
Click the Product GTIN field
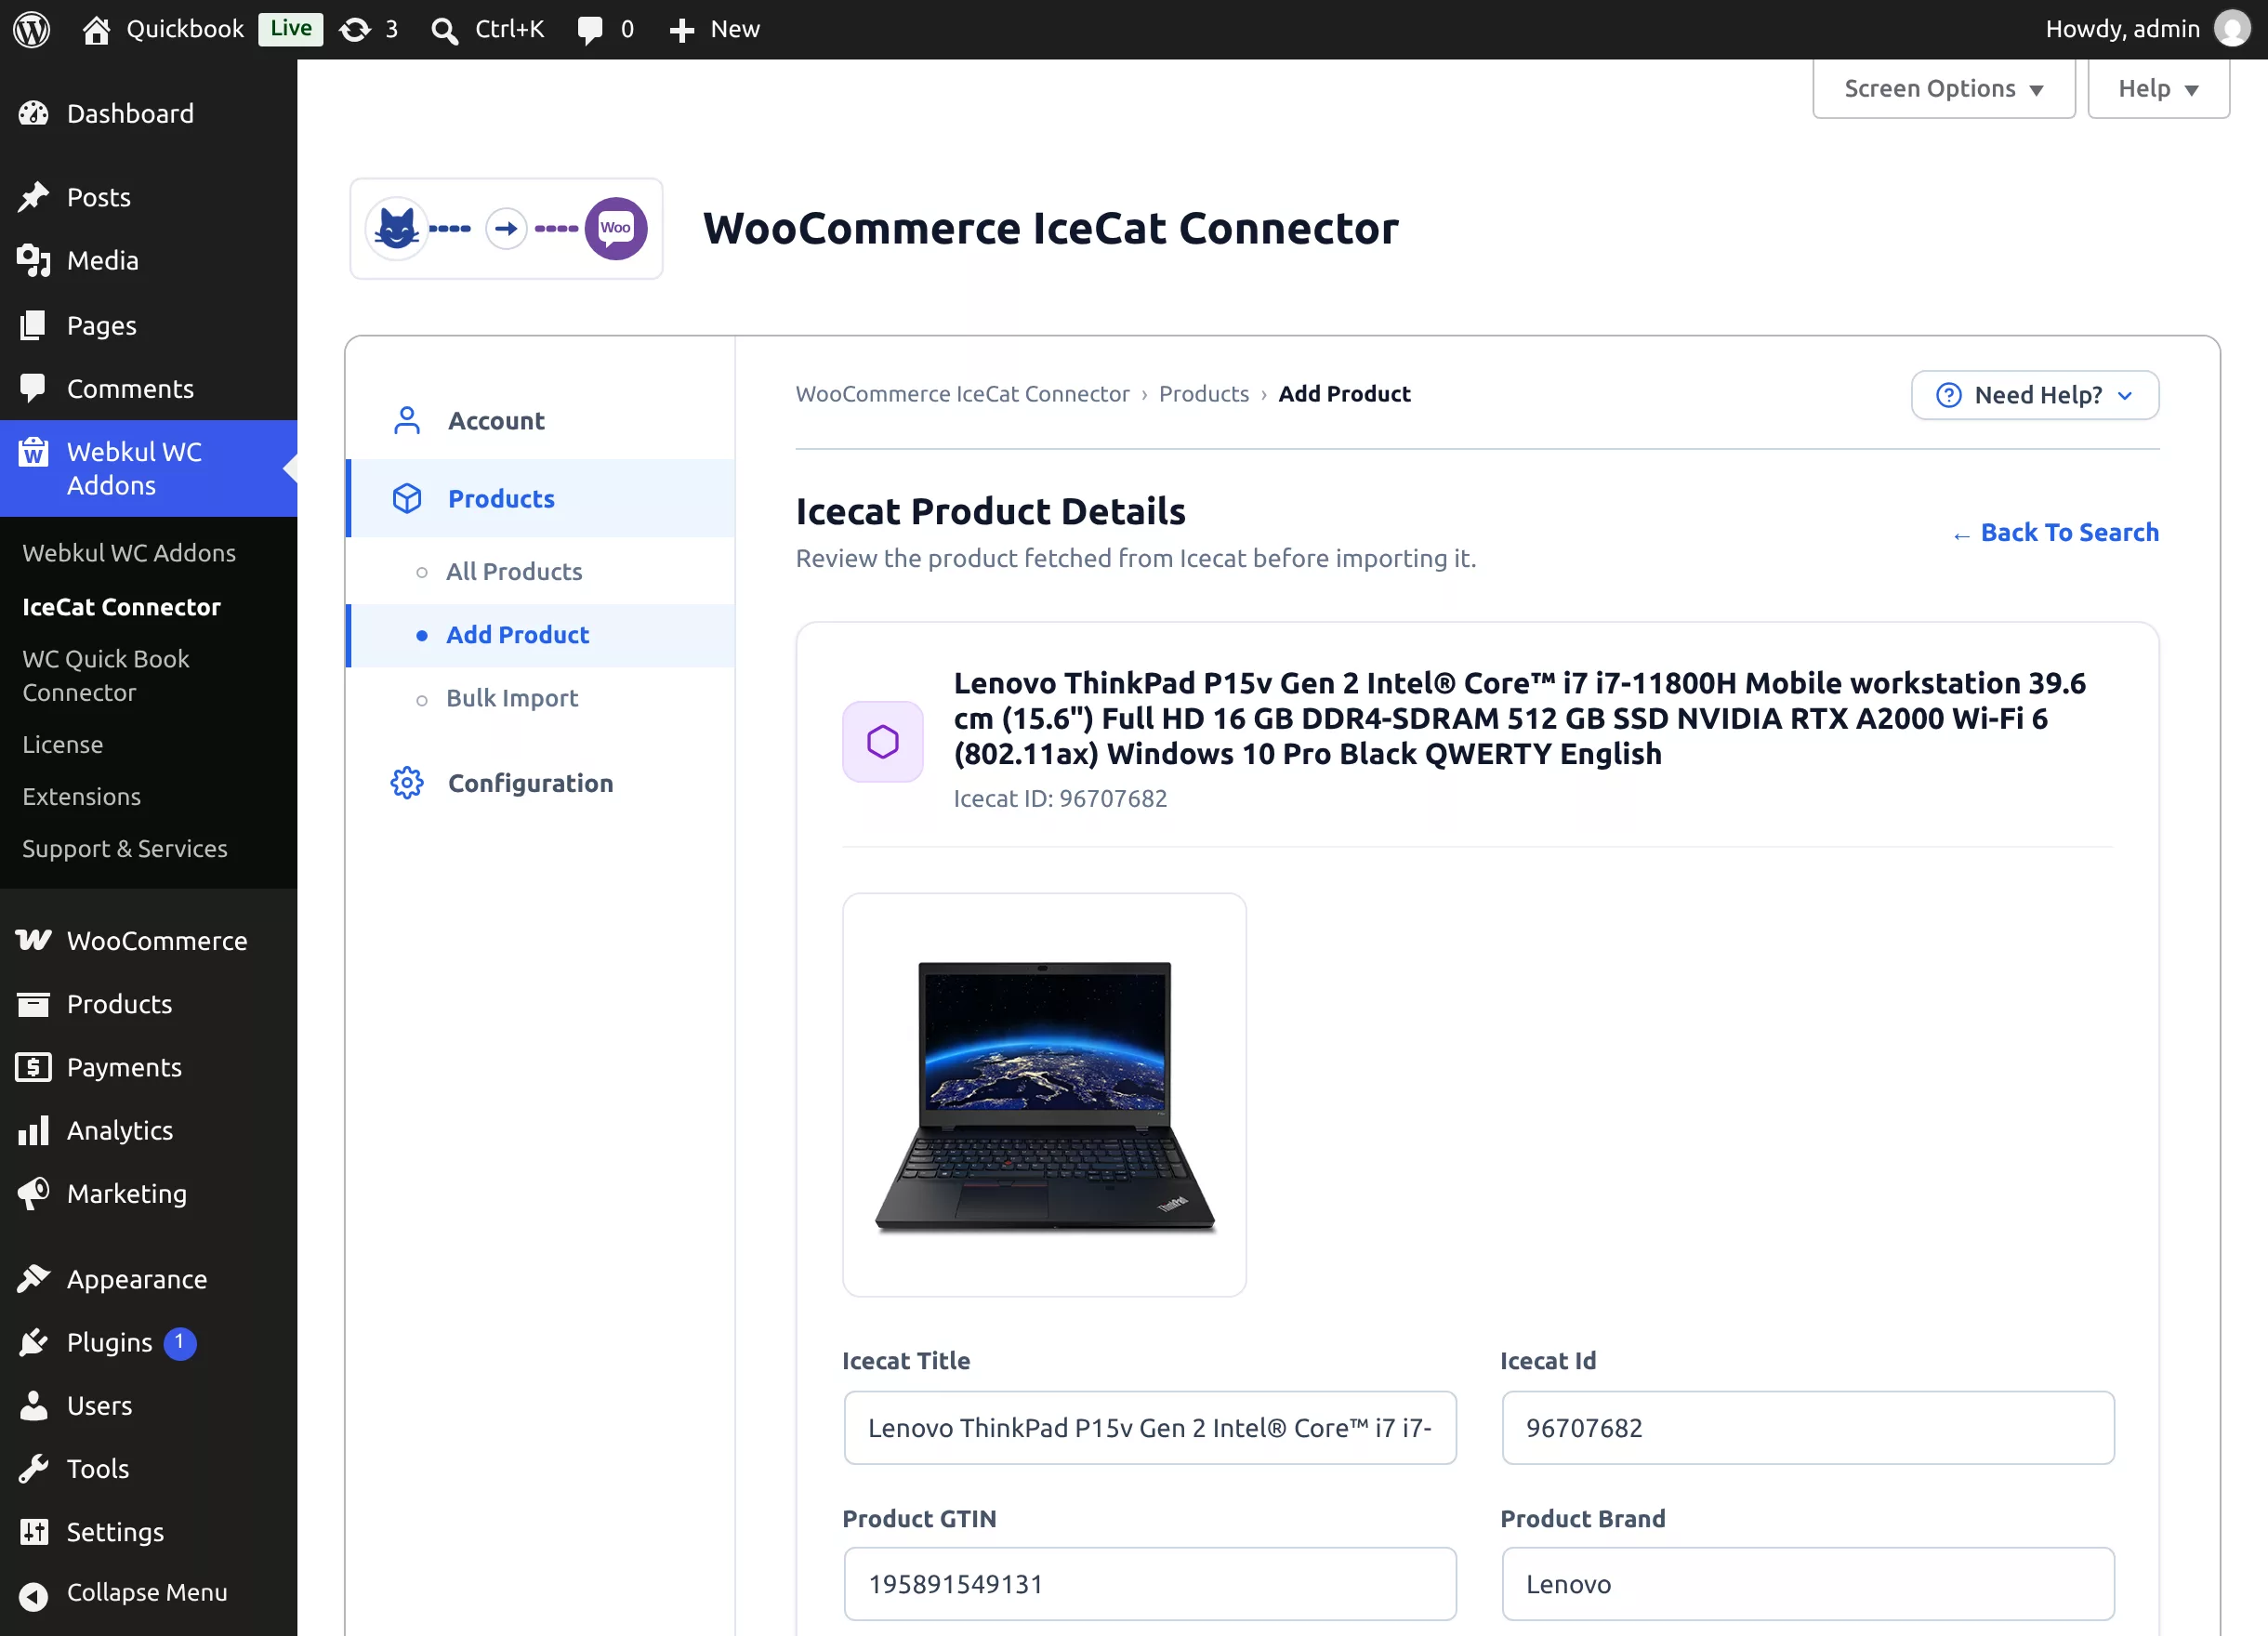pyautogui.click(x=1149, y=1583)
